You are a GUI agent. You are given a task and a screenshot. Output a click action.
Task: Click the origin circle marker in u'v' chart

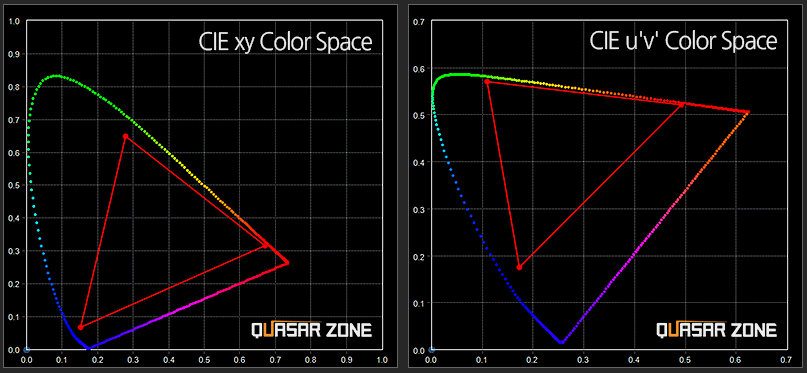click(x=432, y=350)
